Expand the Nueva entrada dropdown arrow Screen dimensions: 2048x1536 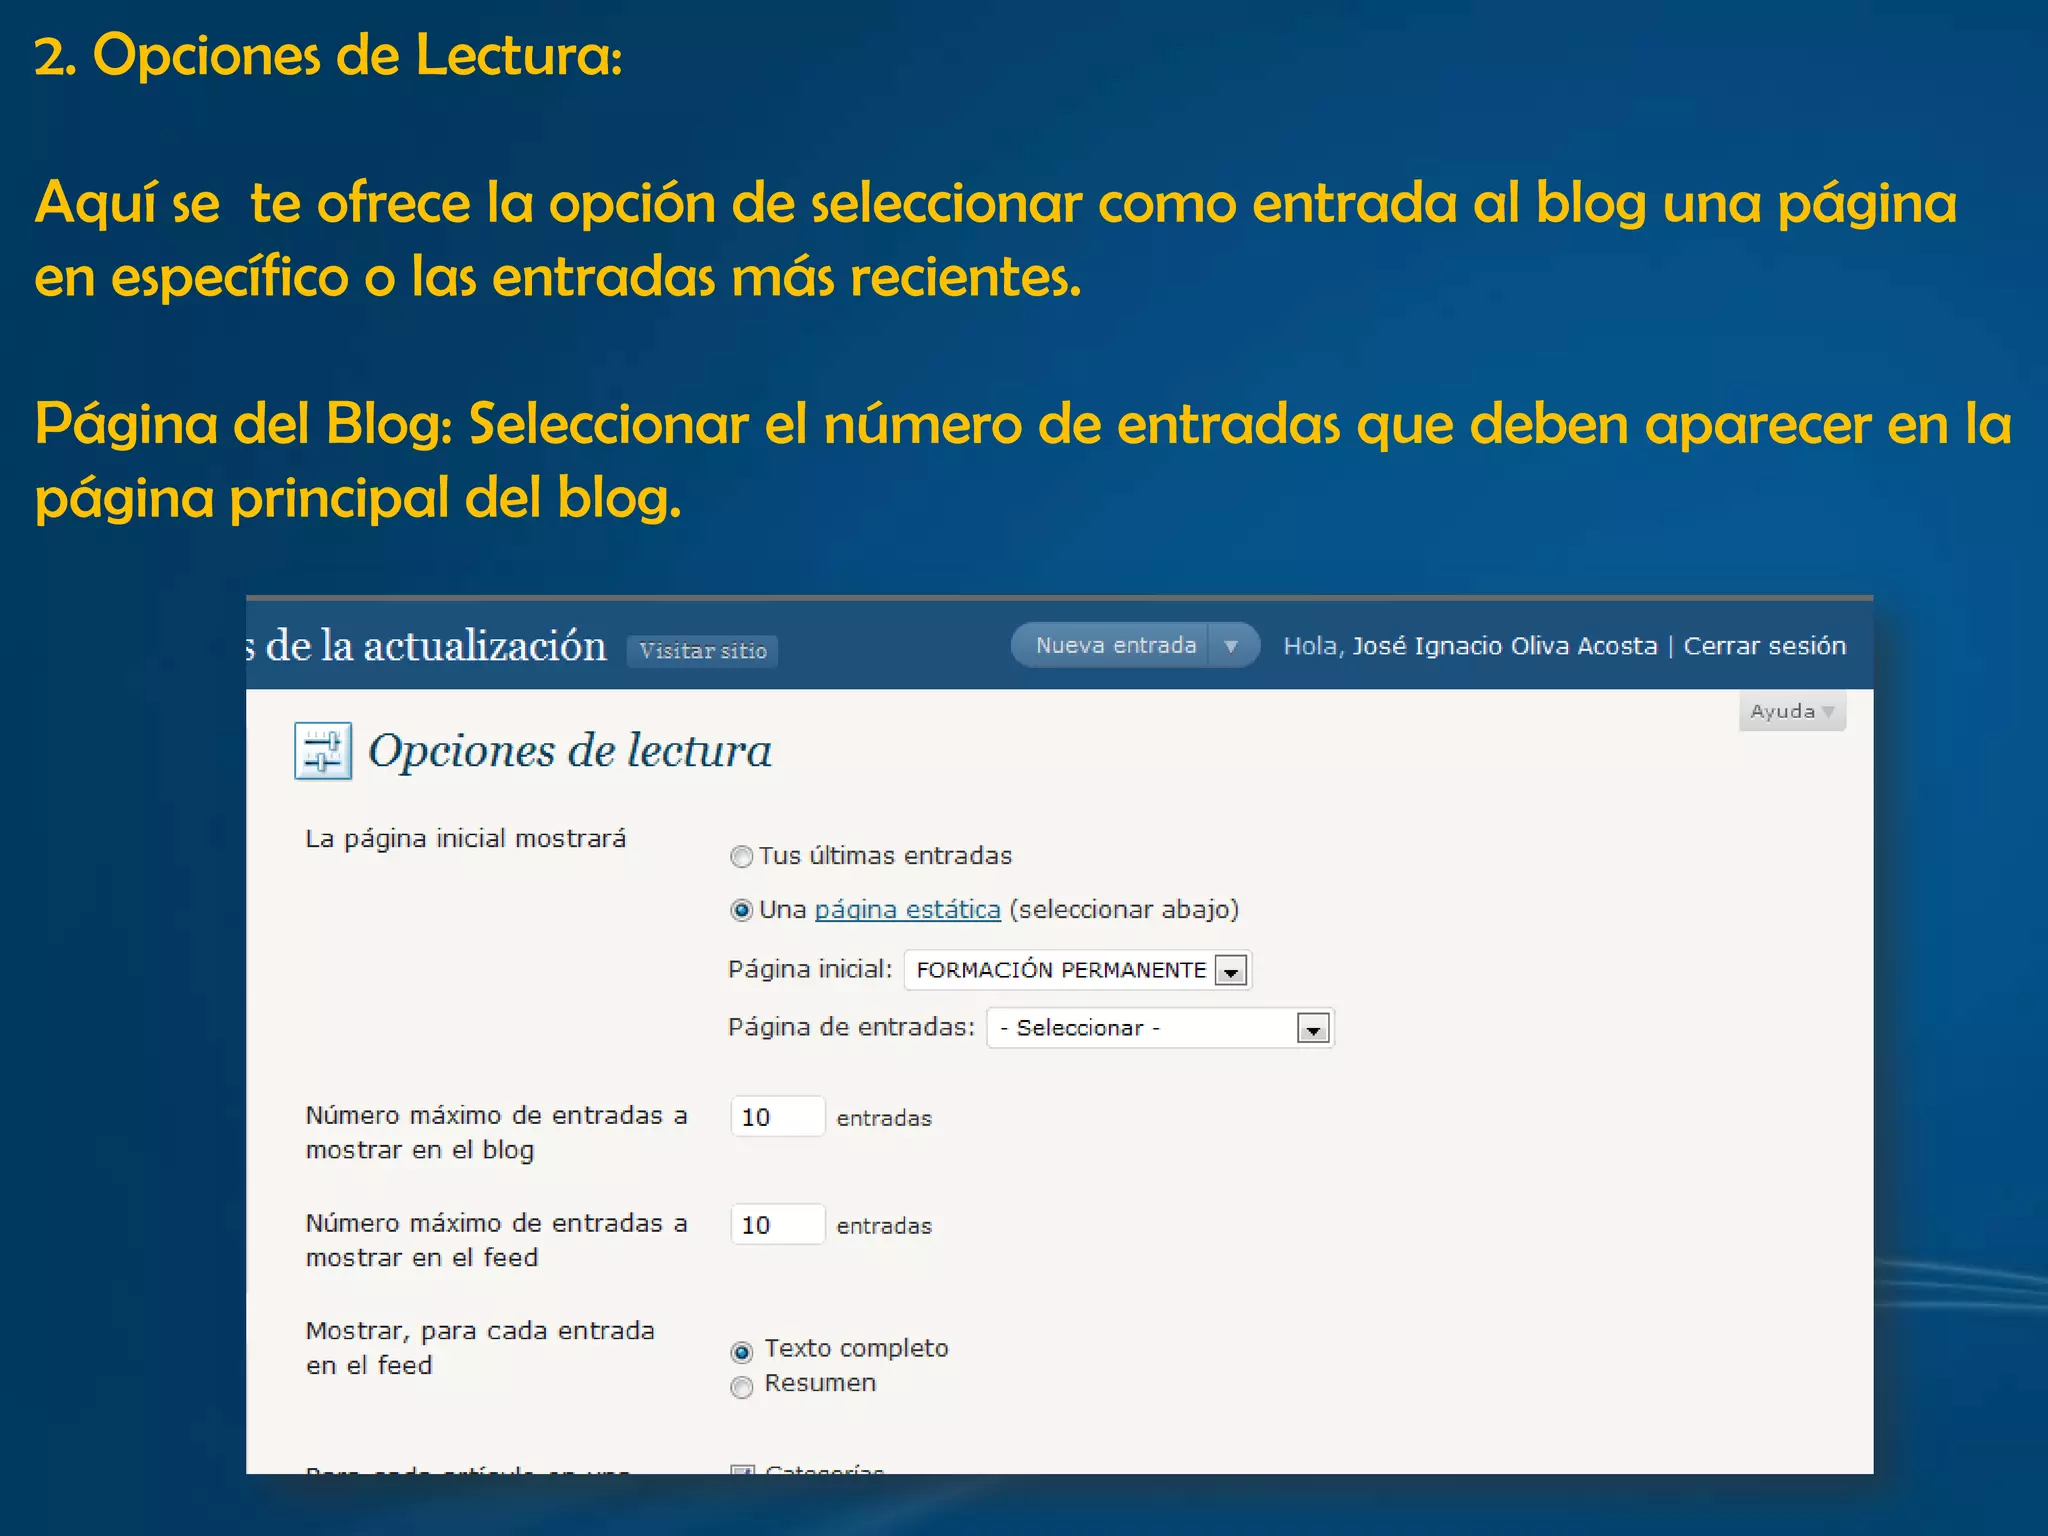coord(1232,646)
